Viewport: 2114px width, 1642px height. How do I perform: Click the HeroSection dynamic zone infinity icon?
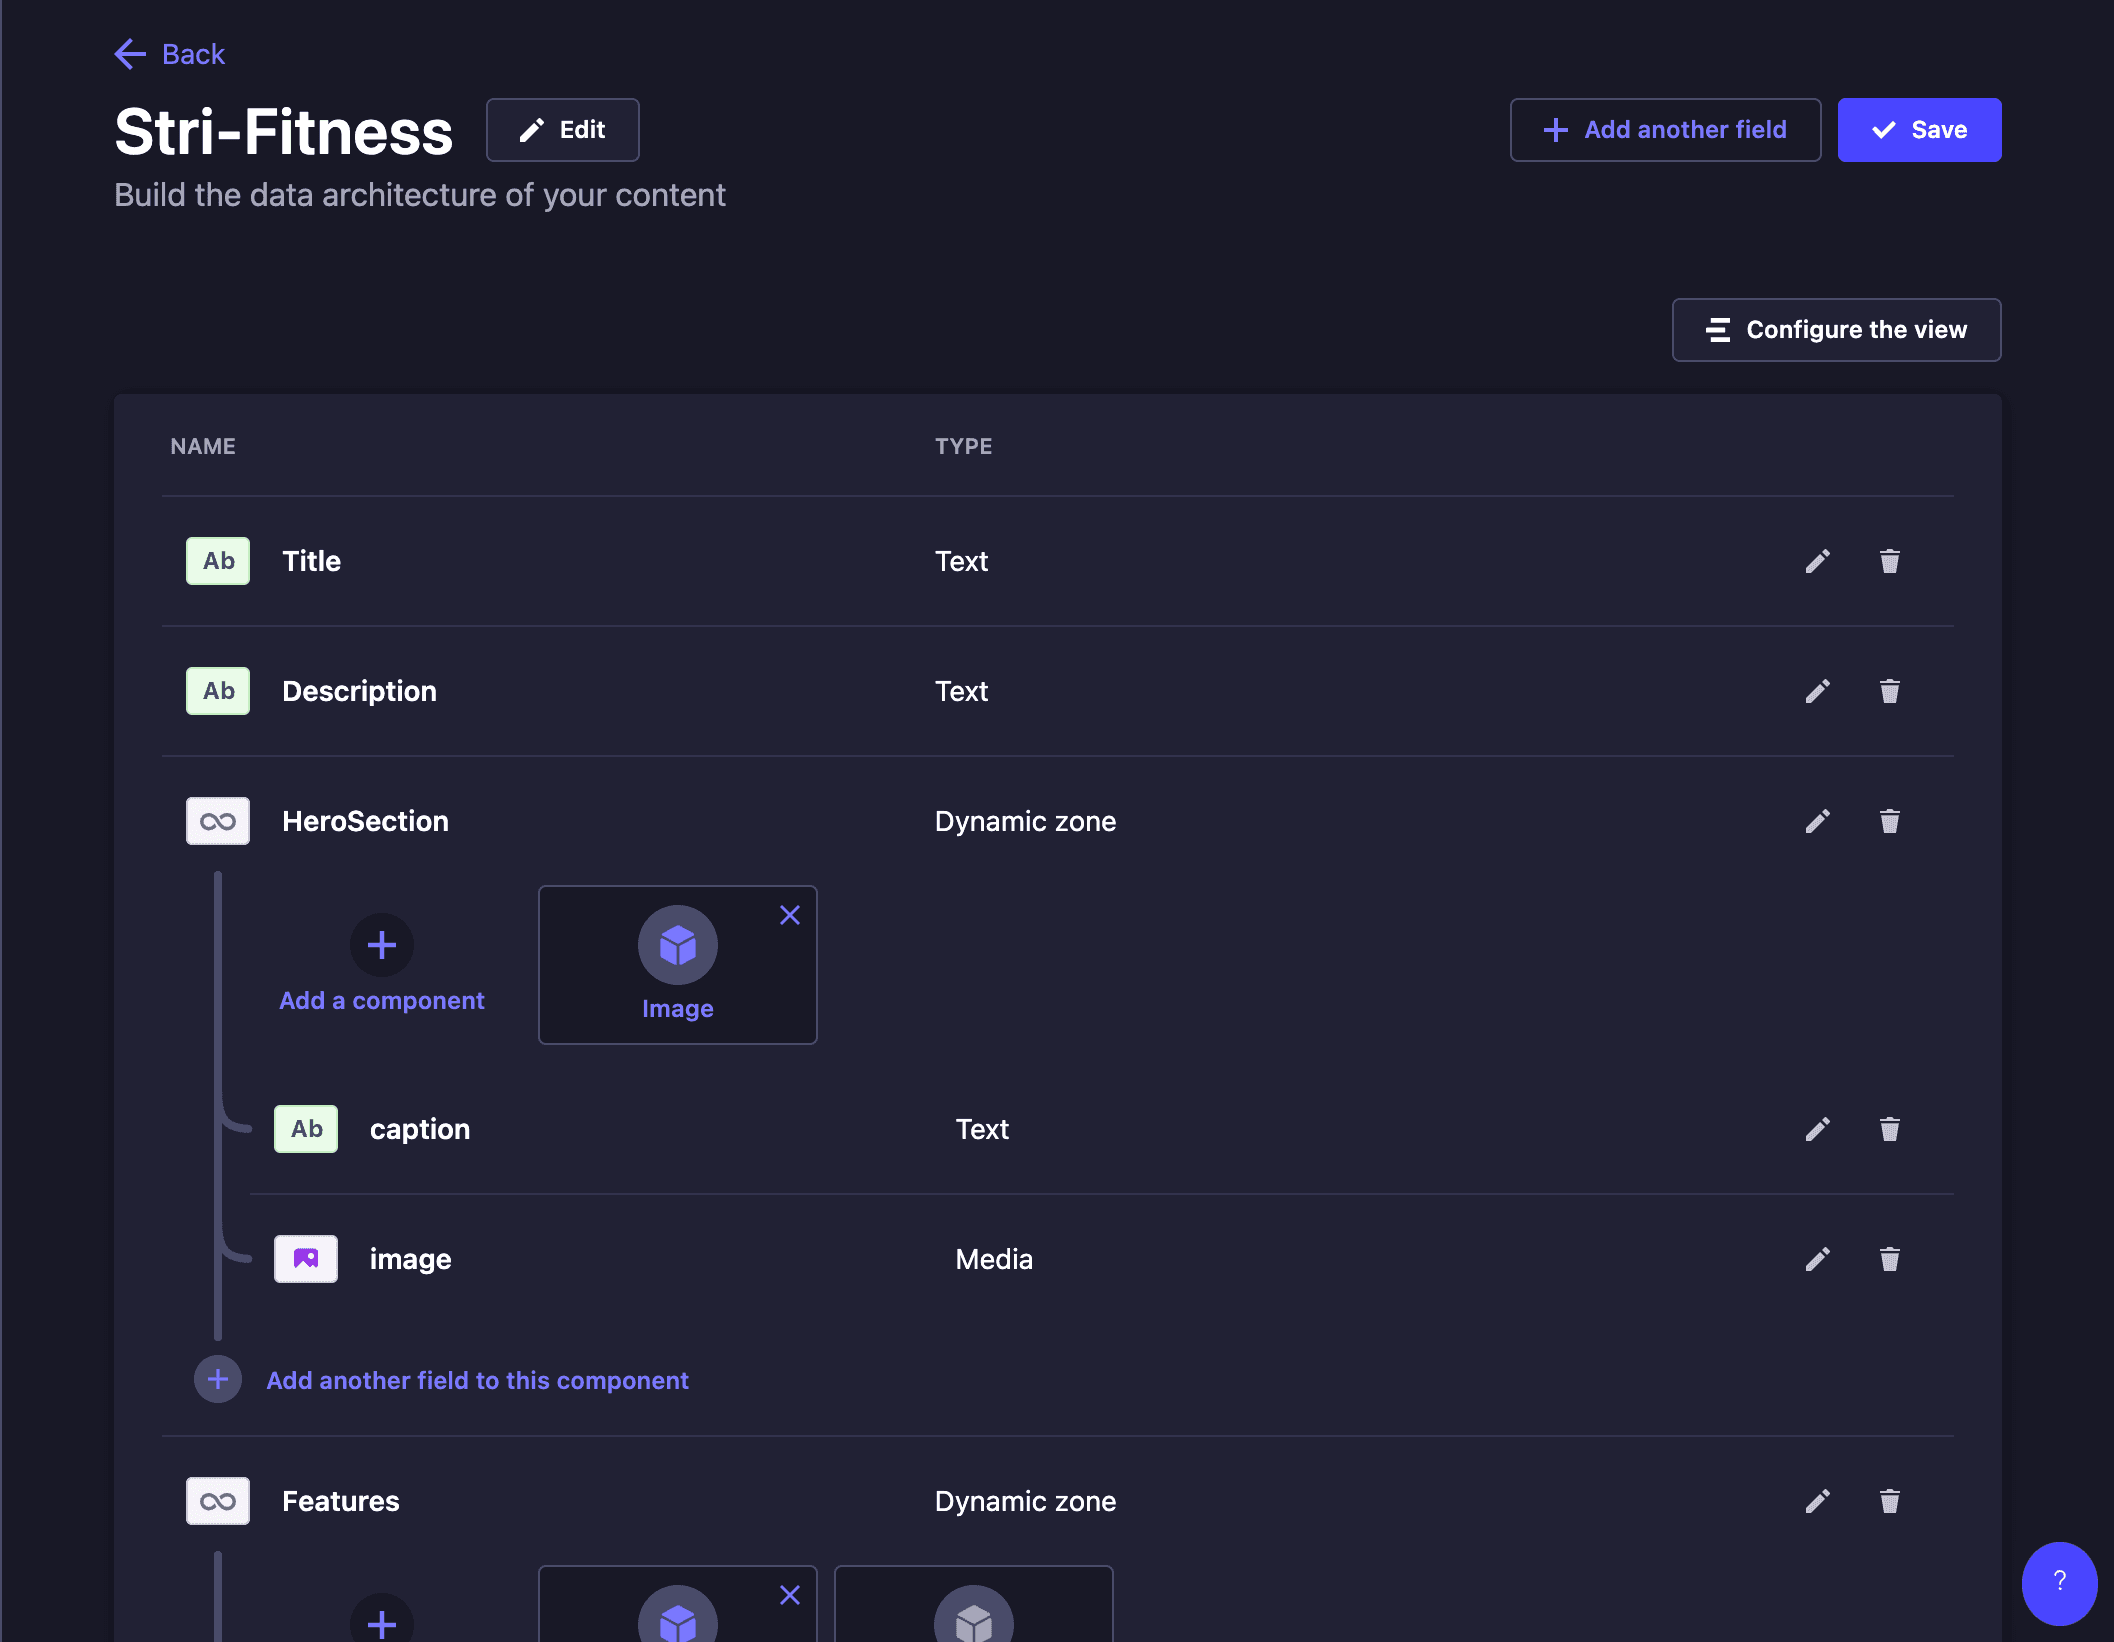(x=218, y=821)
